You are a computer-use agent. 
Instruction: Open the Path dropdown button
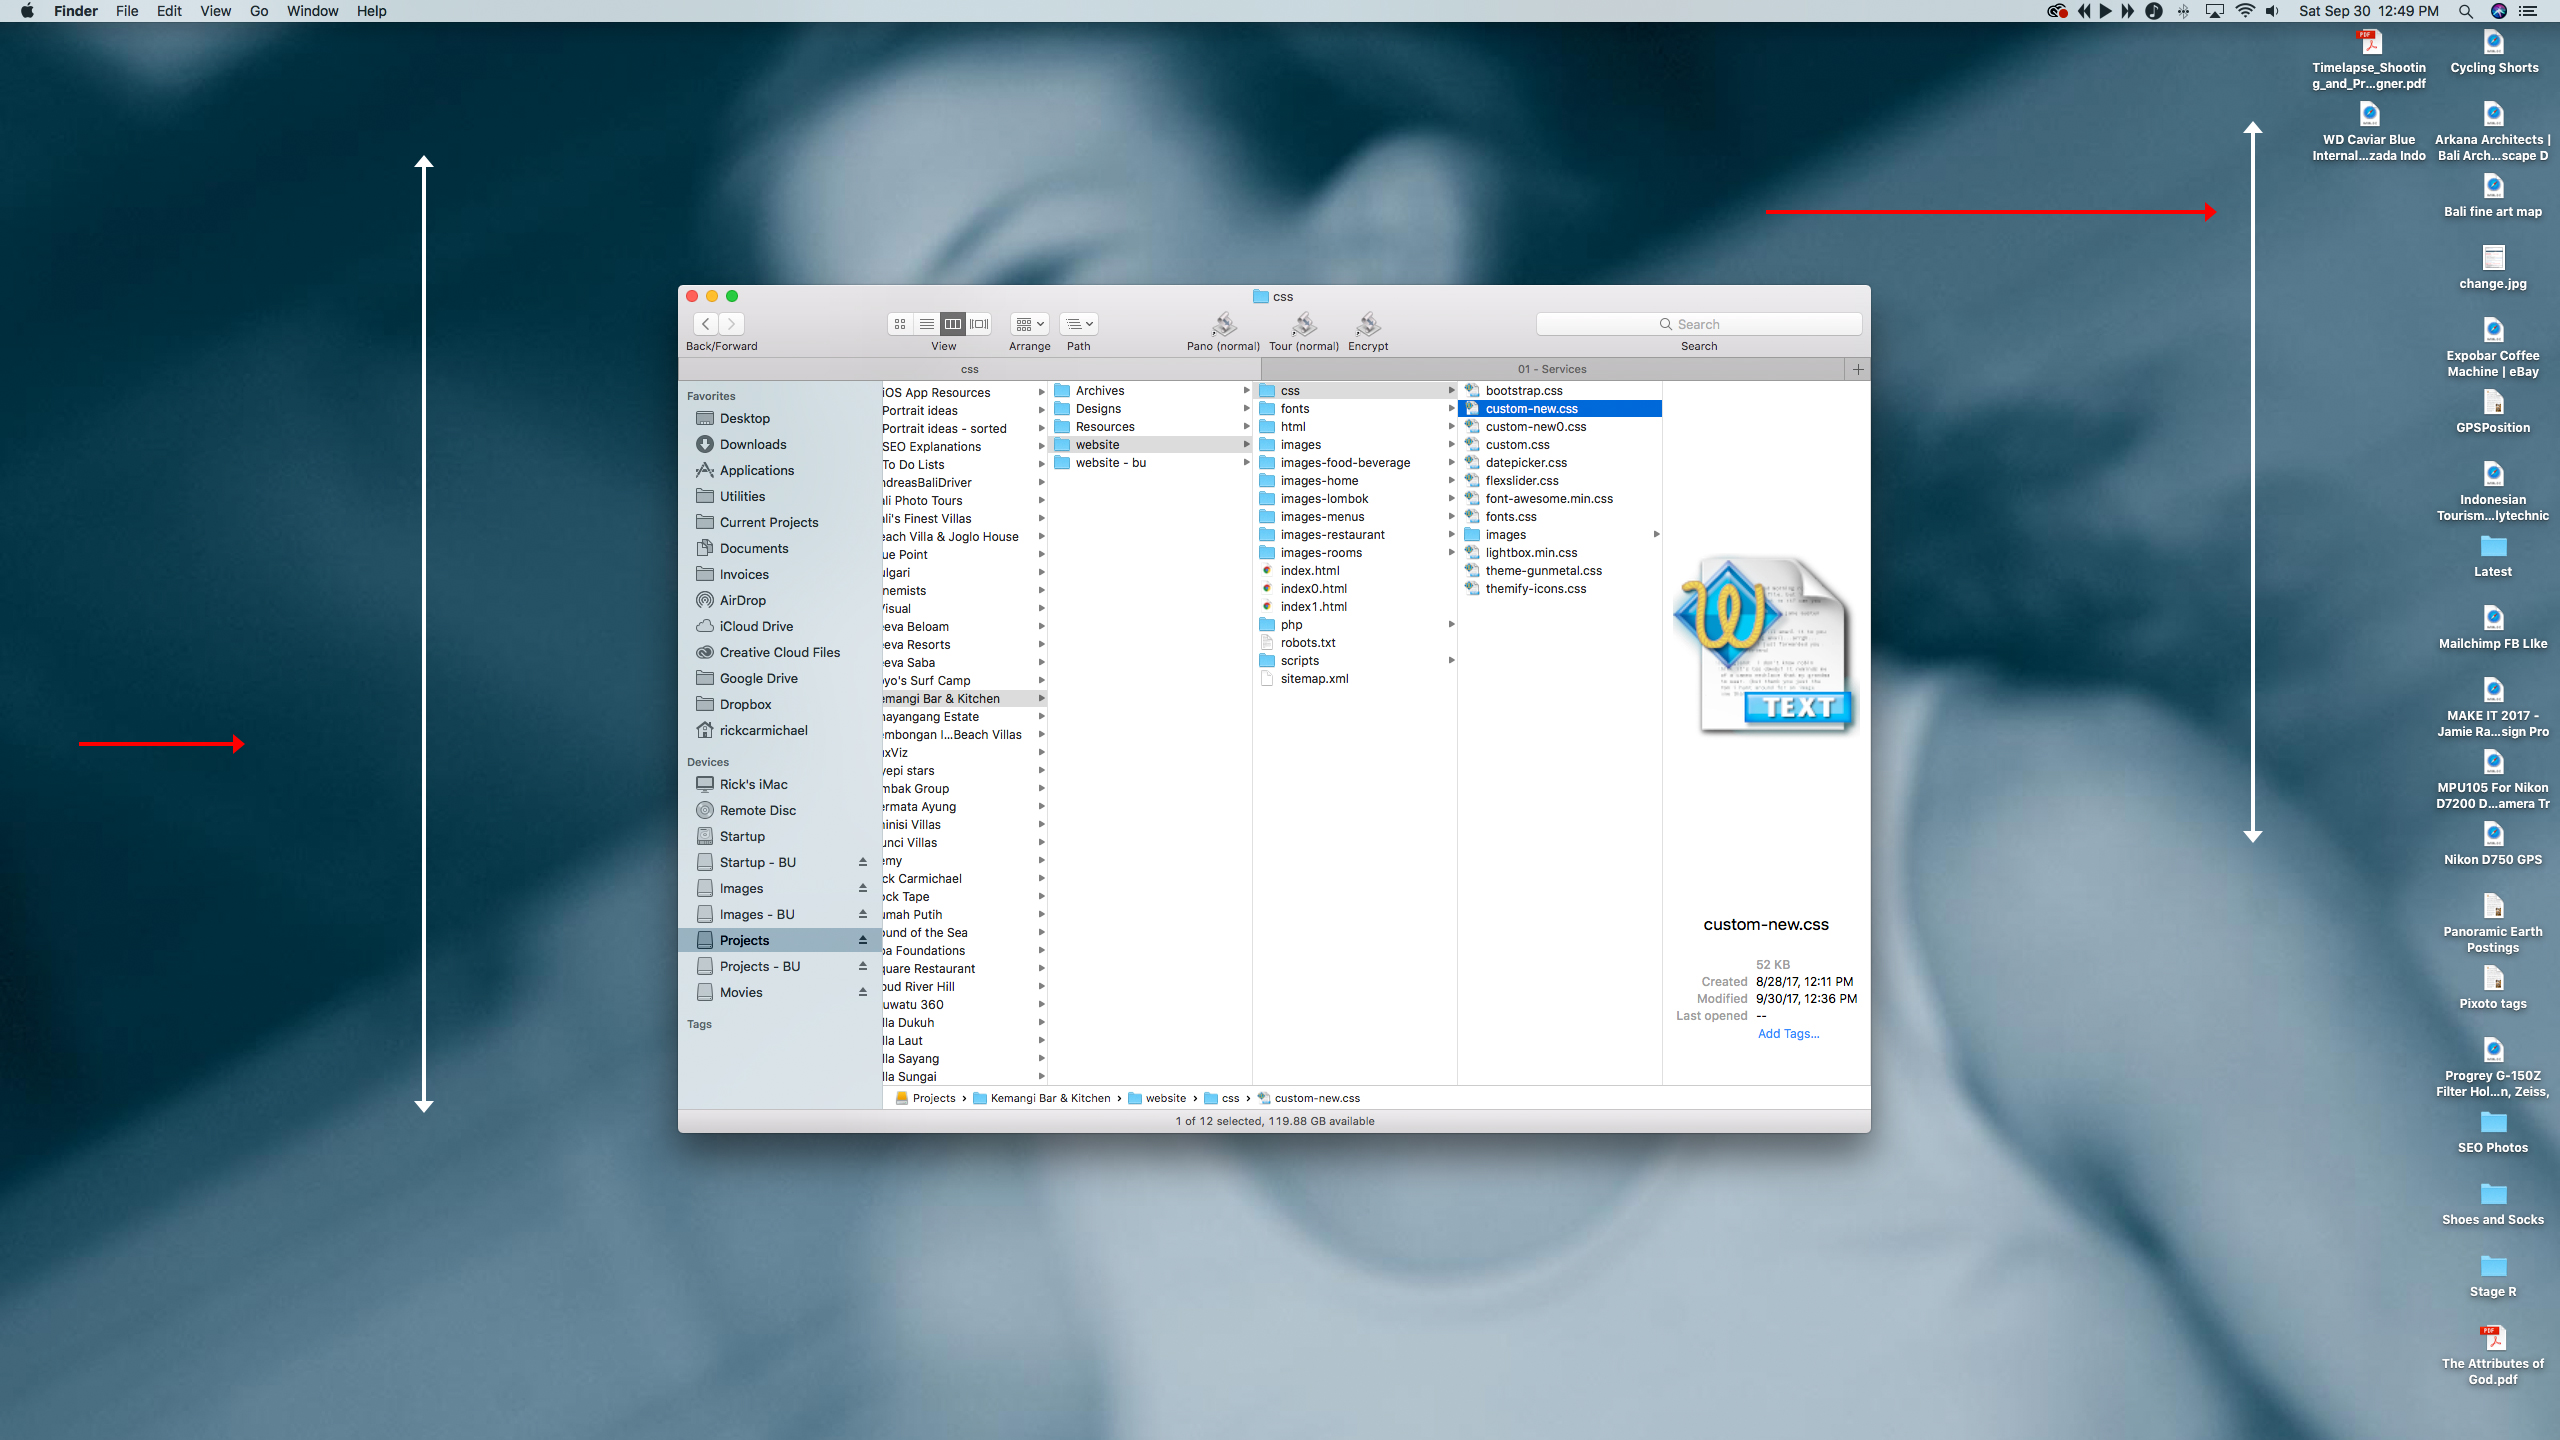point(1079,324)
